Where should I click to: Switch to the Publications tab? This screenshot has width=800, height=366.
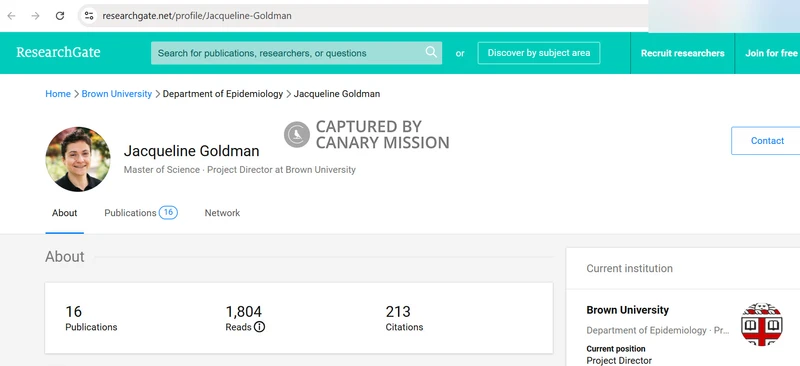tap(130, 213)
